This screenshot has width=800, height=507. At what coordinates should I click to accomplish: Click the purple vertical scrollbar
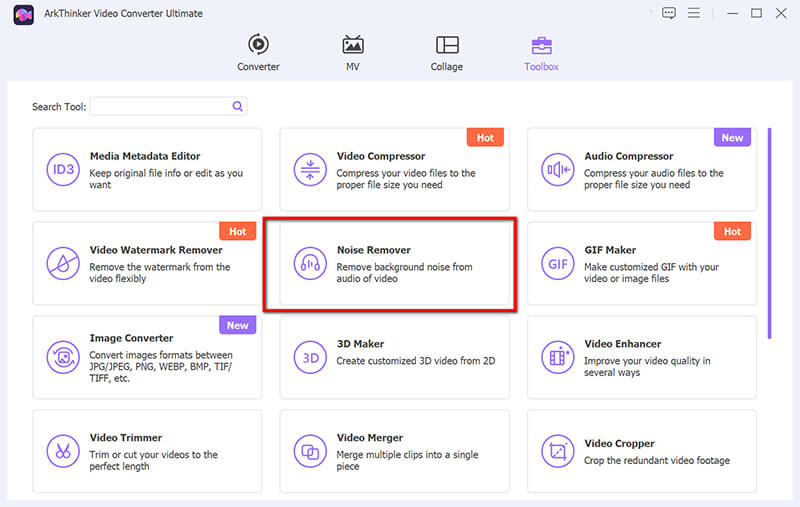[x=769, y=233]
